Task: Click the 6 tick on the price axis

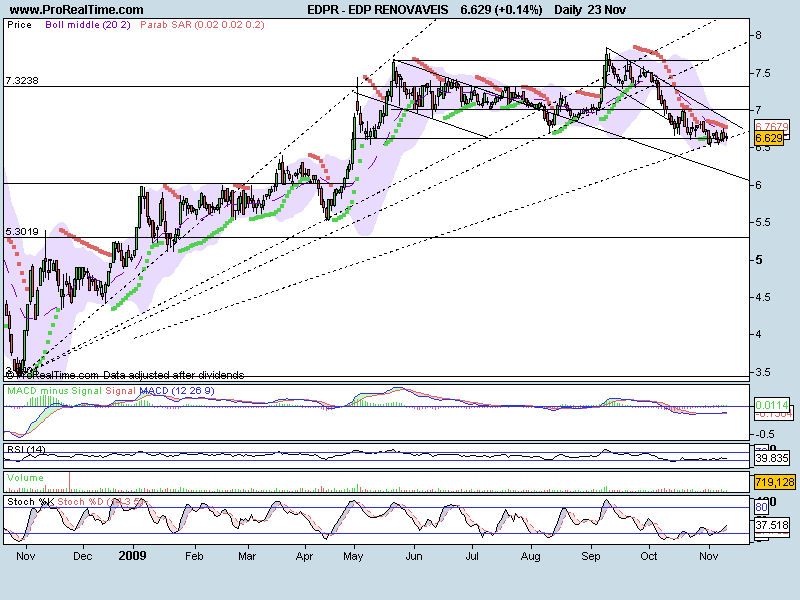Action: coord(759,185)
